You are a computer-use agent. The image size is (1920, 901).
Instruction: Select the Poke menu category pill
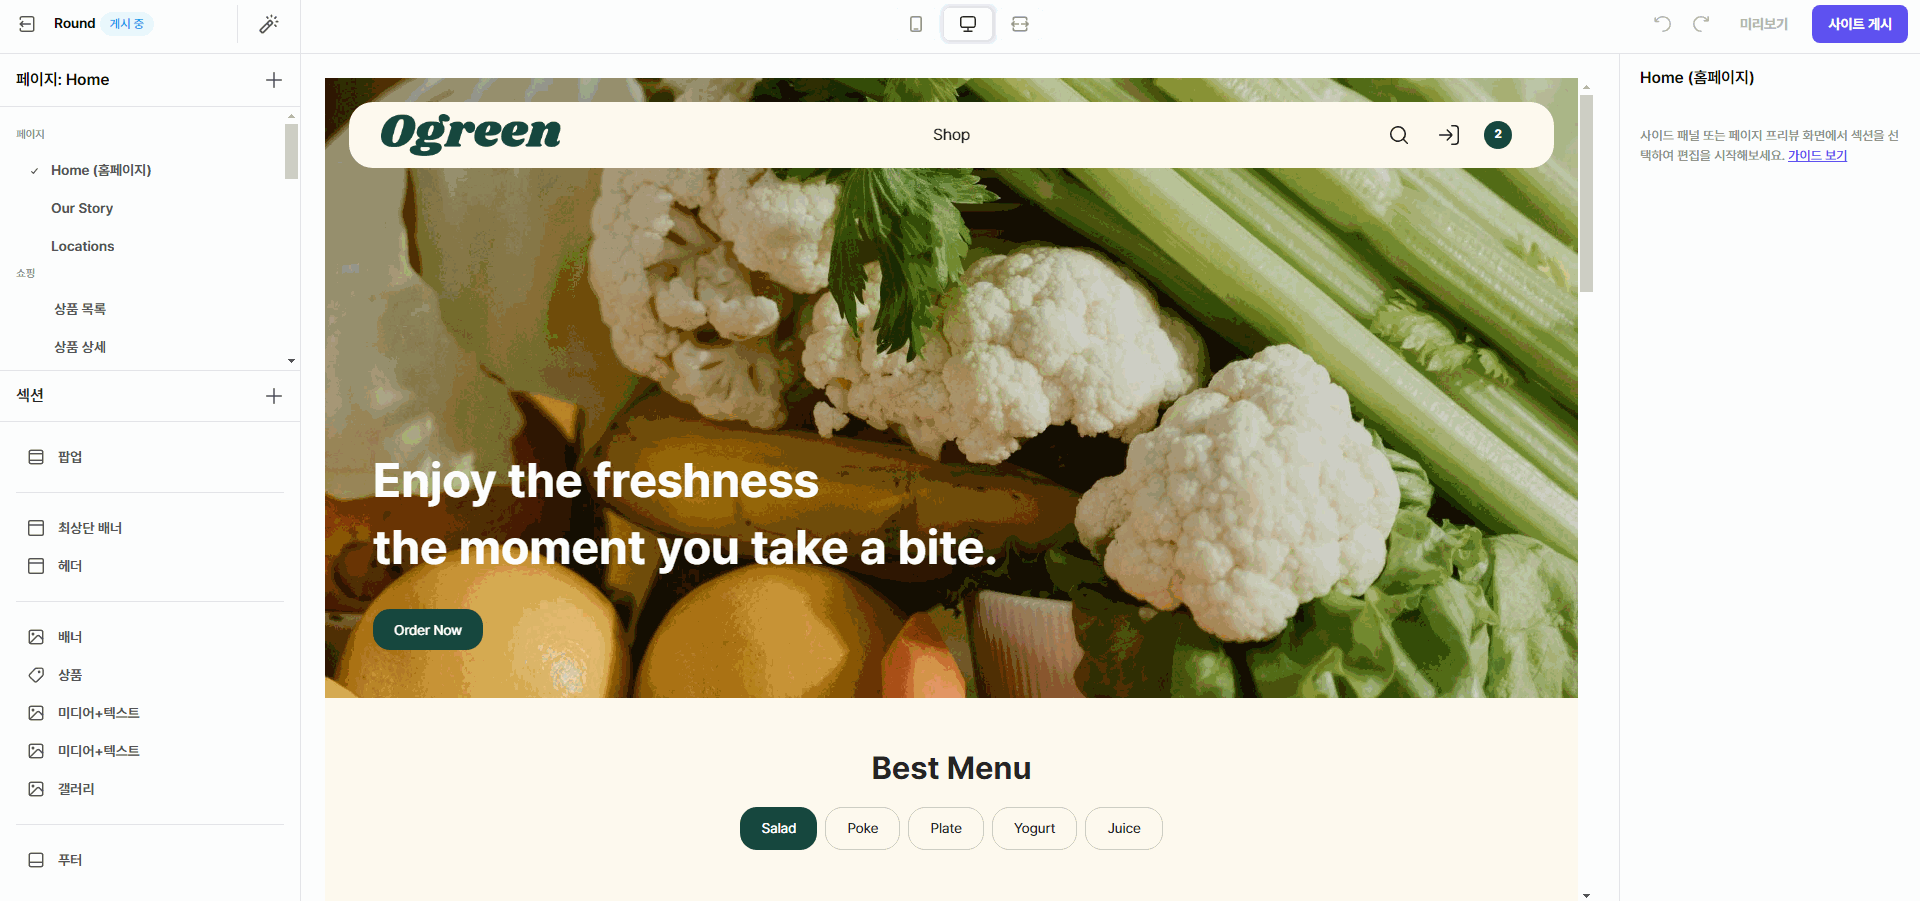click(862, 828)
